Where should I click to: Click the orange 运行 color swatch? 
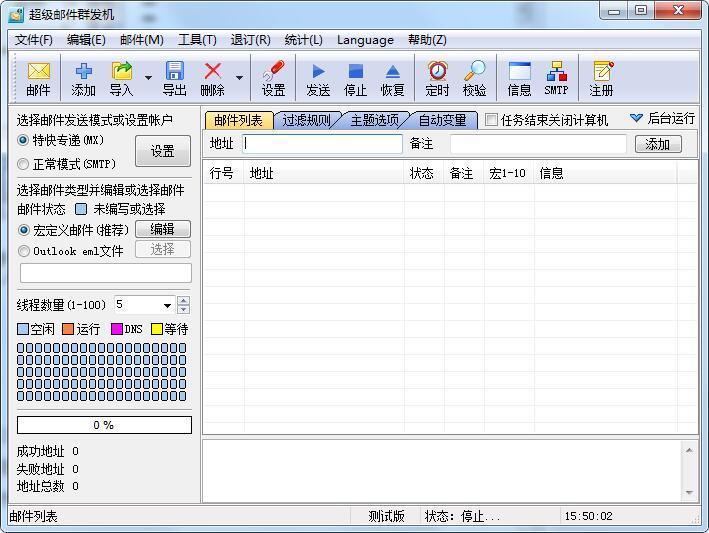click(68, 329)
